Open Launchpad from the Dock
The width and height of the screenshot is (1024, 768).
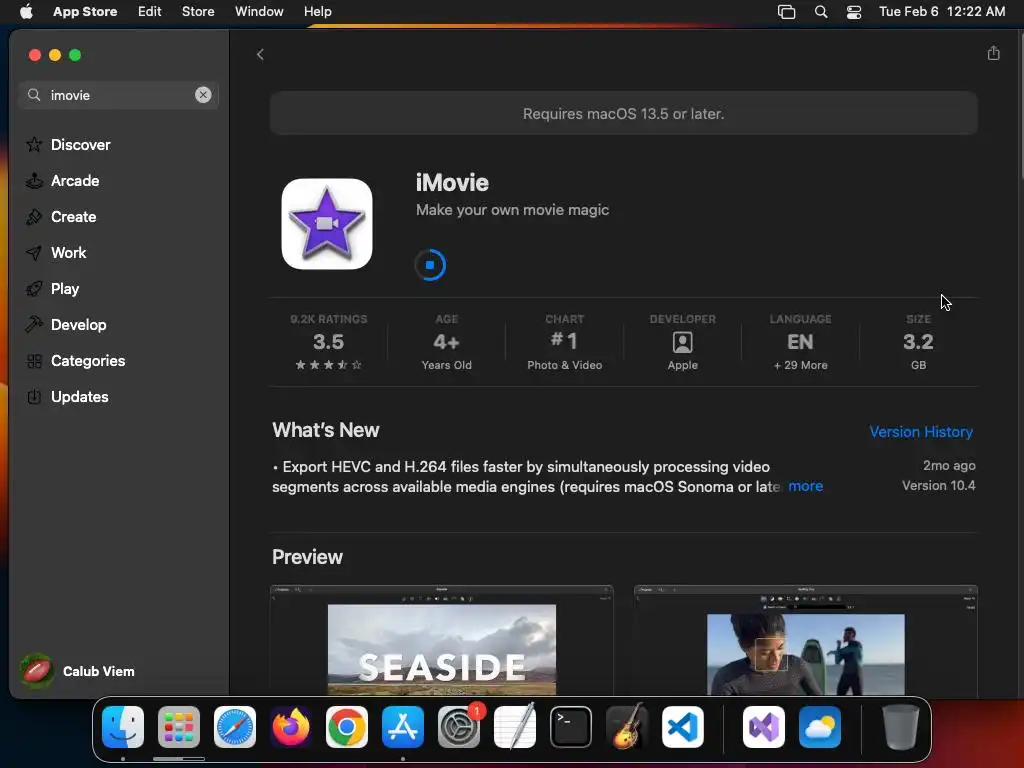(x=179, y=727)
